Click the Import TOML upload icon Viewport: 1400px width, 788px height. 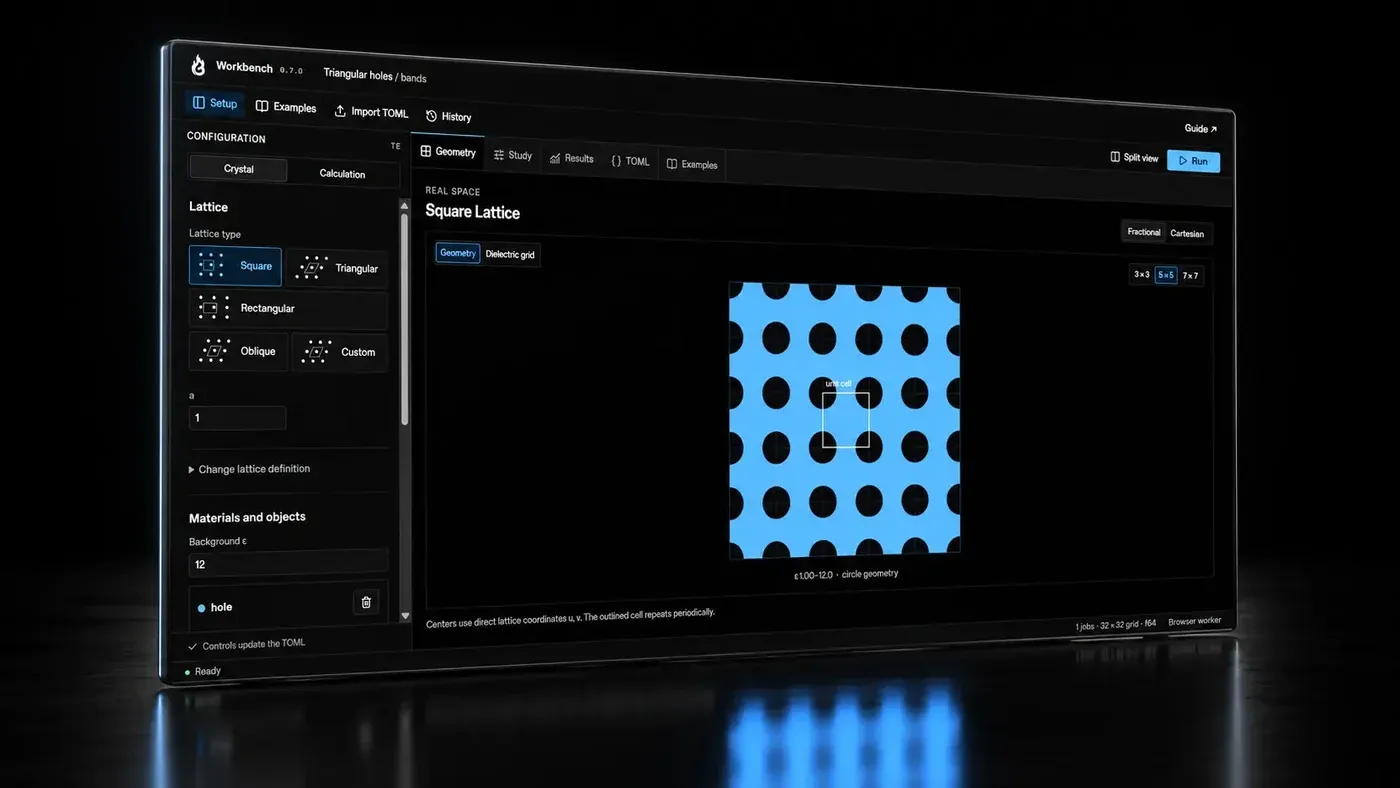coord(340,111)
